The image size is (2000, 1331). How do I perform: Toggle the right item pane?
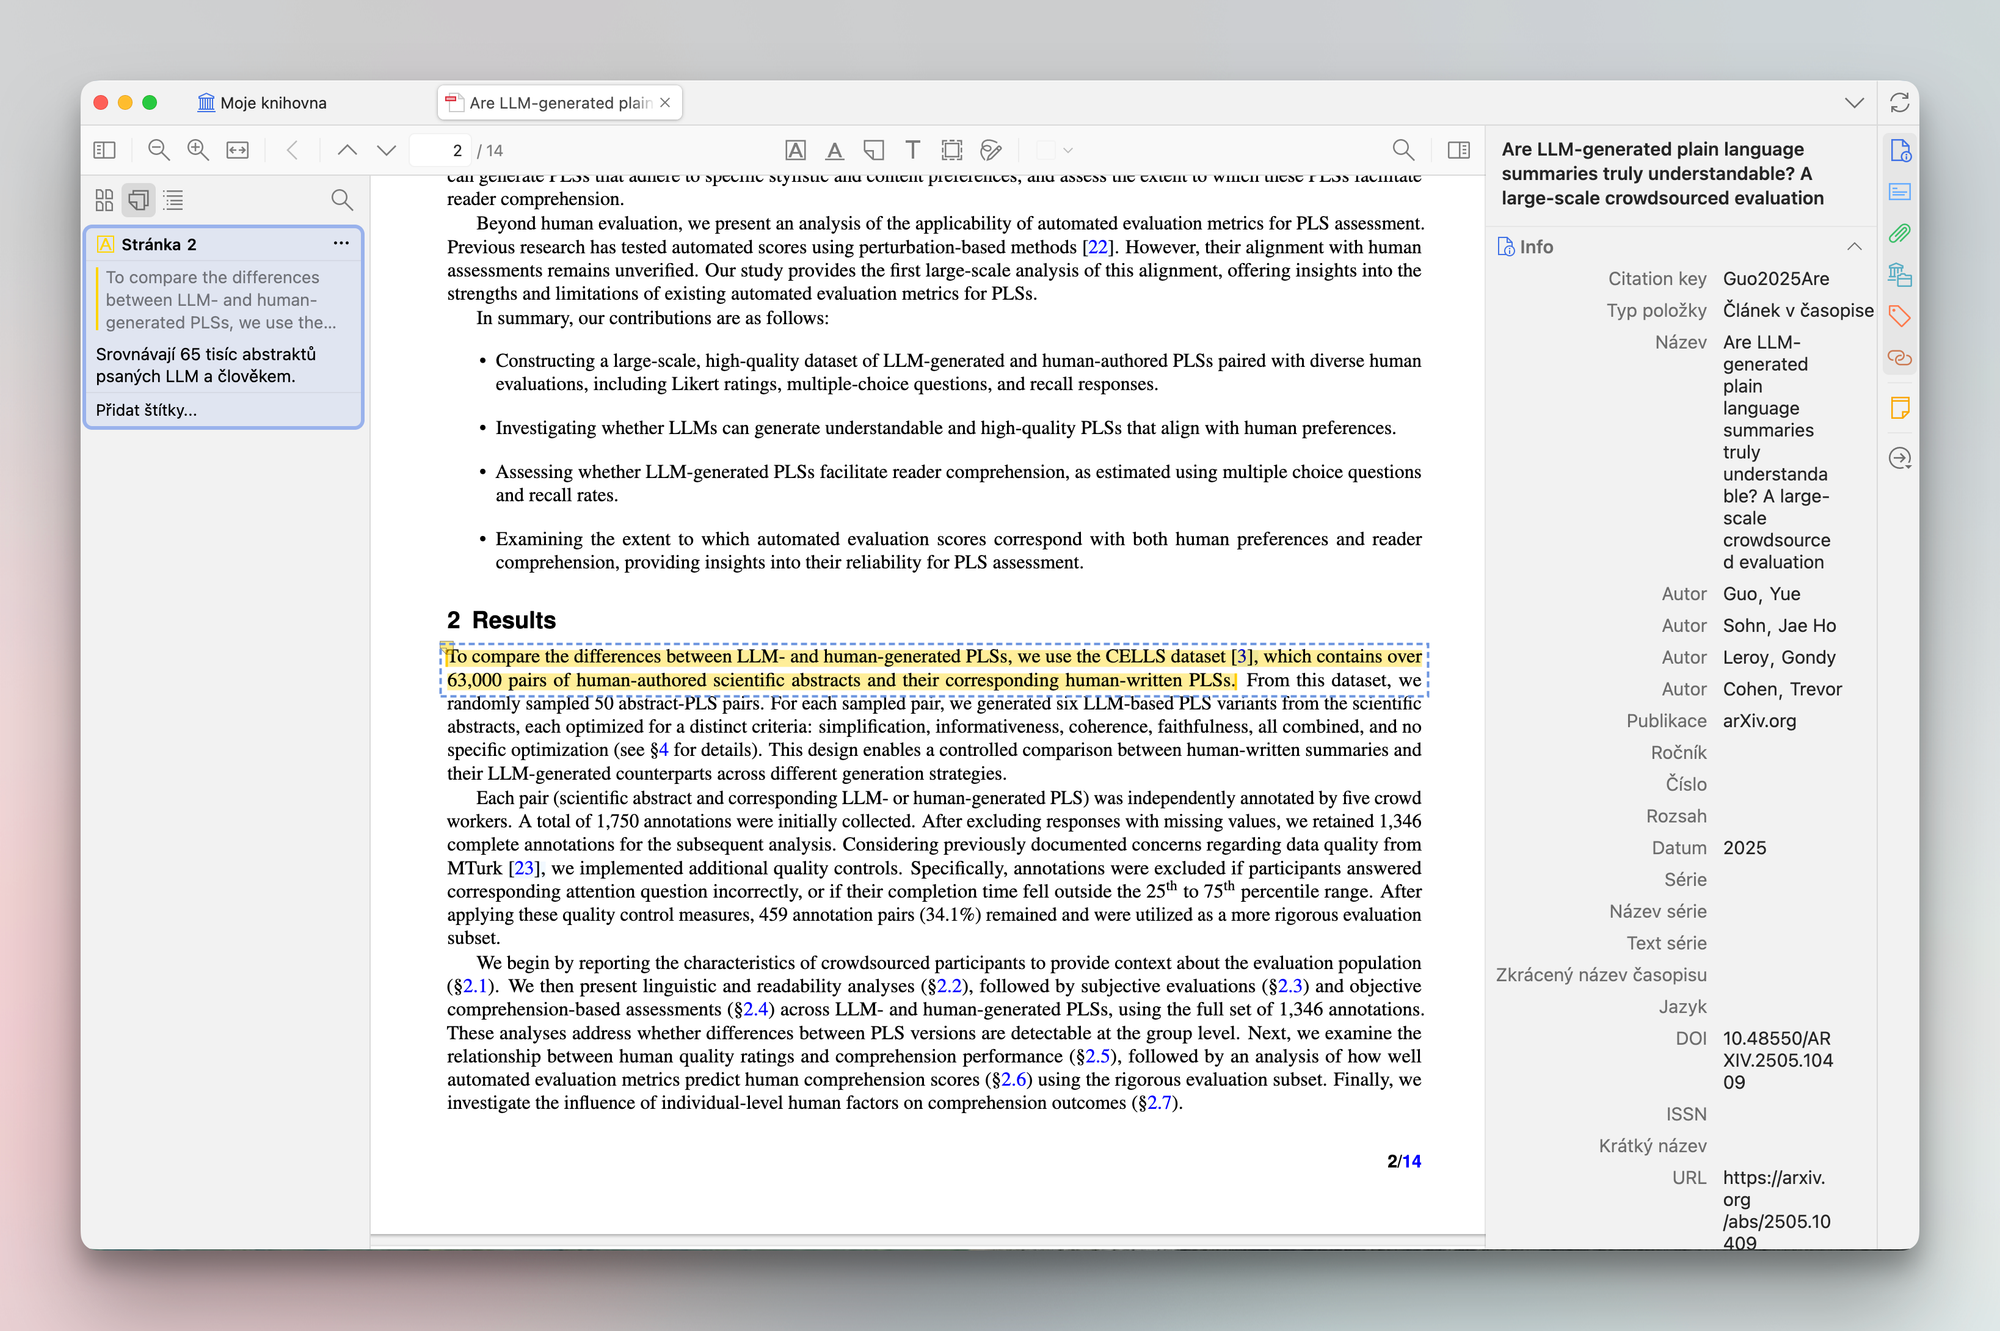click(x=1458, y=150)
